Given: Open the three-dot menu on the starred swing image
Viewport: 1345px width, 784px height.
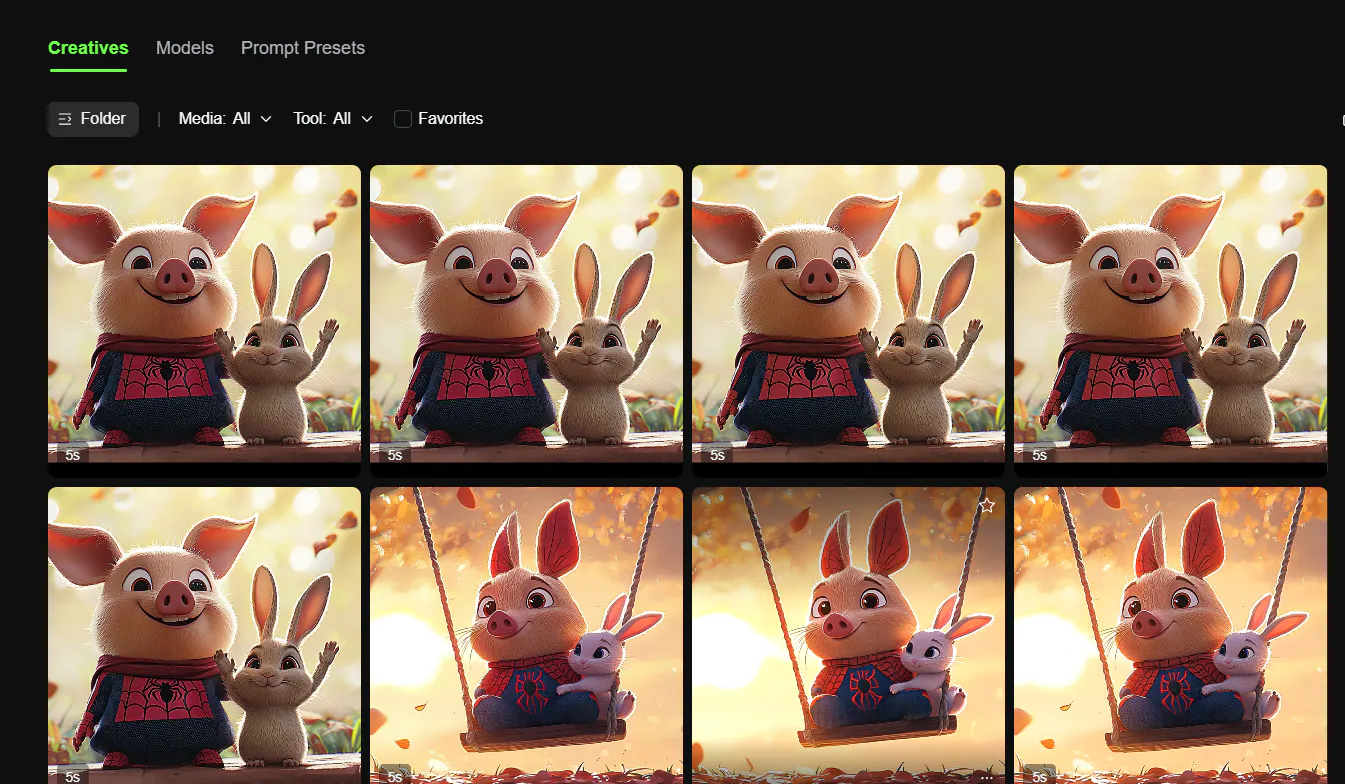Looking at the screenshot, I should 987,777.
